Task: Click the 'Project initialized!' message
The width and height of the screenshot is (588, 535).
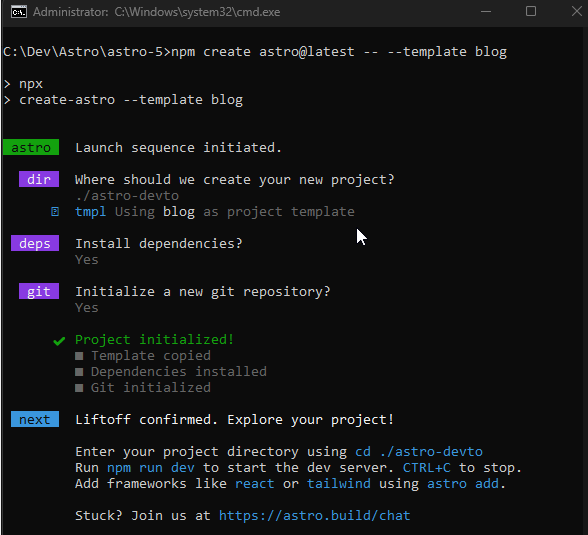Action: tap(154, 339)
